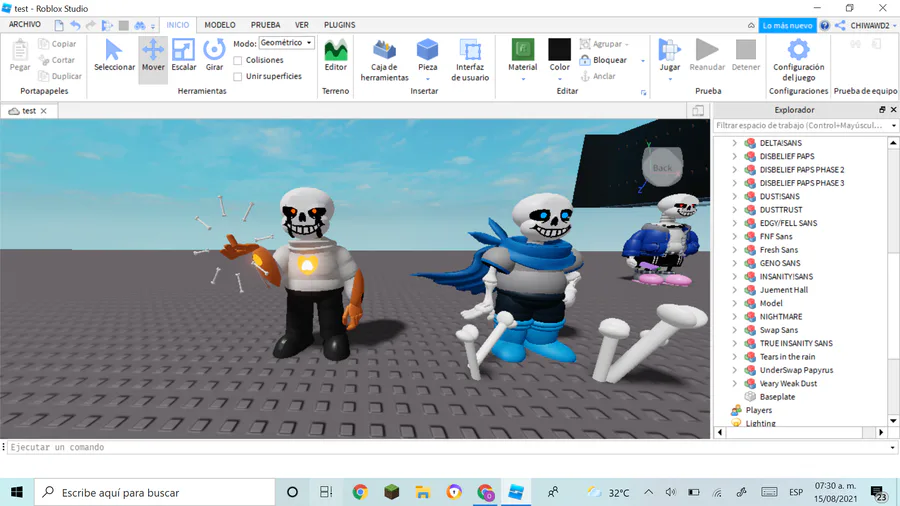Open the Pieza dropdown arrow
The height and width of the screenshot is (506, 900).
point(428,79)
